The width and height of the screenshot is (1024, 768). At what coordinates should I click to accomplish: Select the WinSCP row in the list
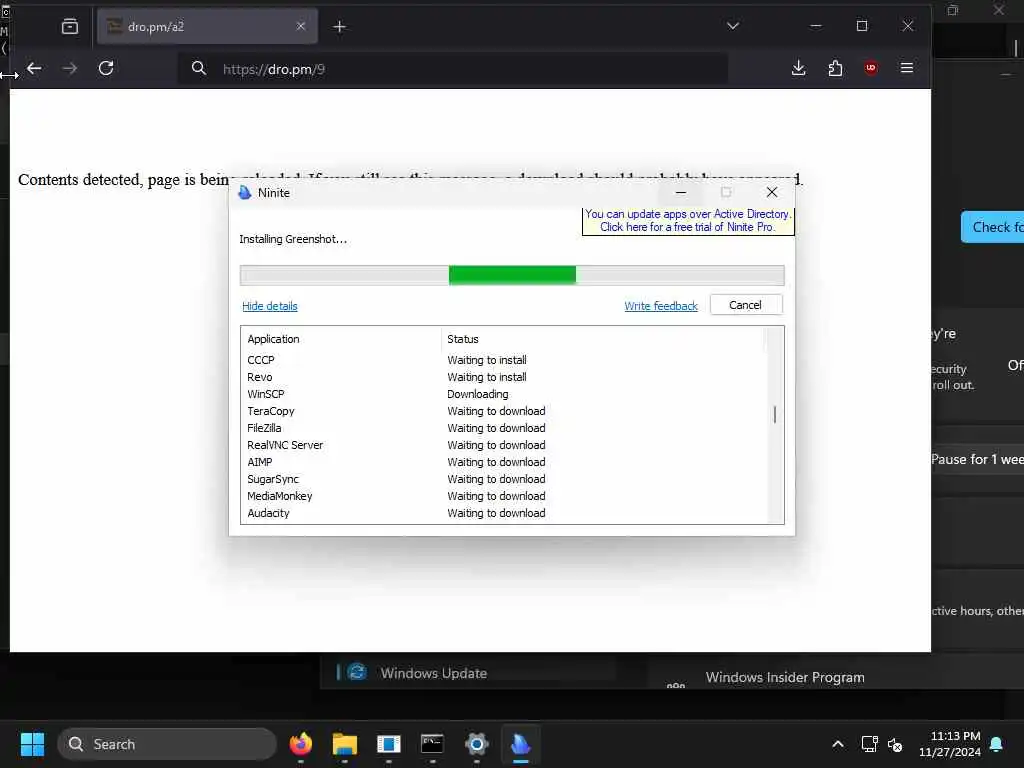pyautogui.click(x=502, y=394)
